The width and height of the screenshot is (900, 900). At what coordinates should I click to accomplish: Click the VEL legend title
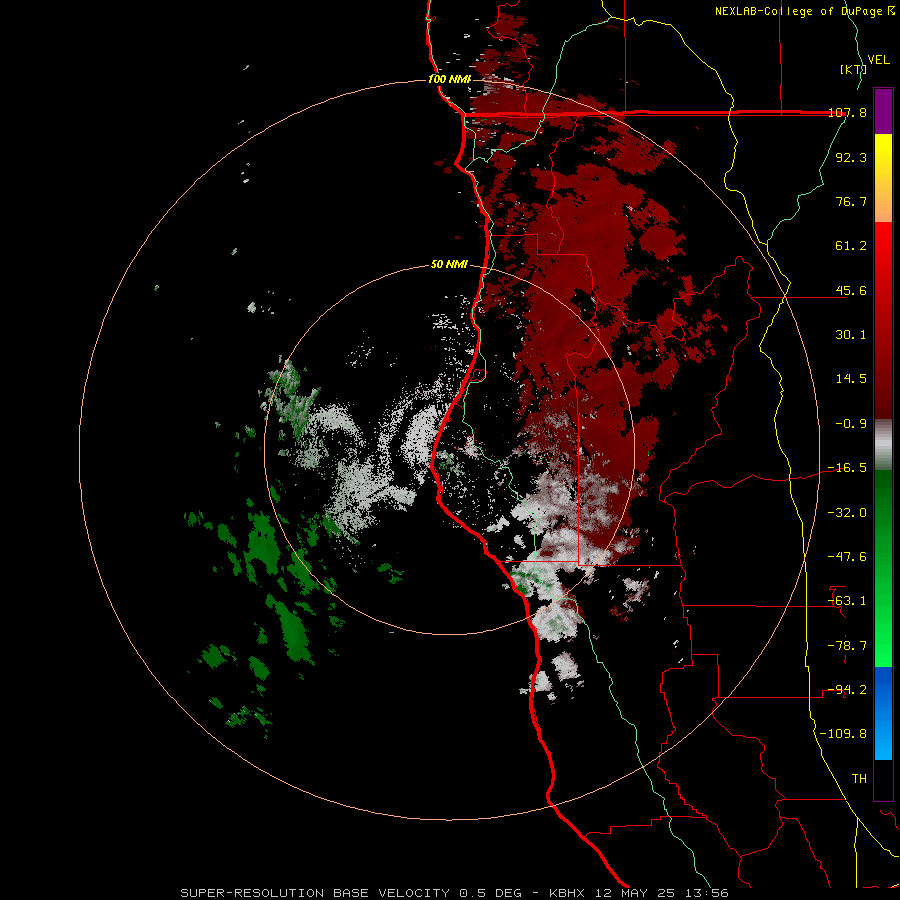coord(879,60)
